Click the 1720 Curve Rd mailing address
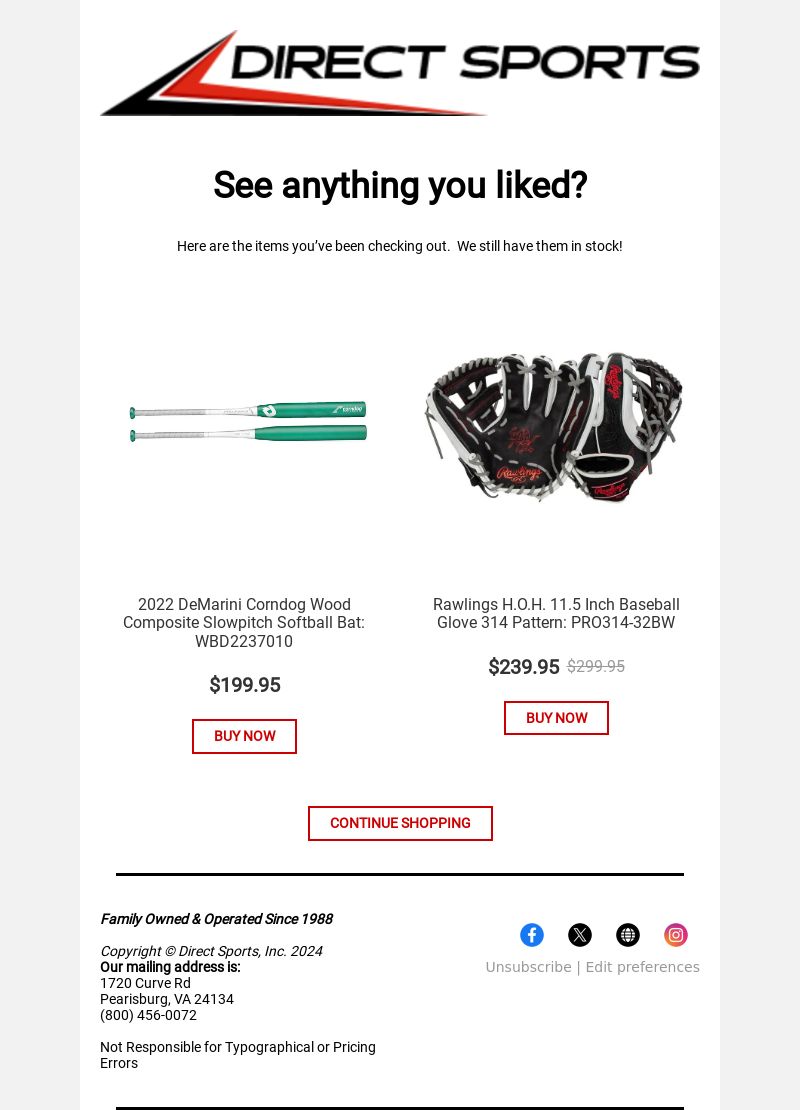 (x=145, y=983)
